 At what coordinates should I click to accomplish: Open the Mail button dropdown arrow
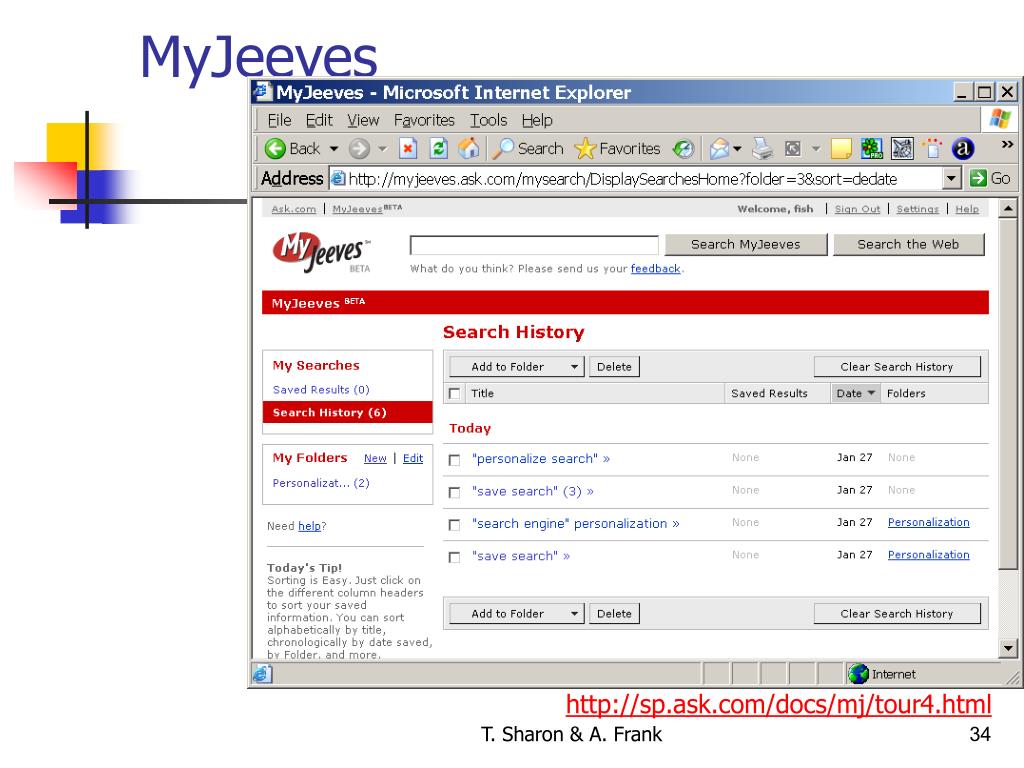point(737,149)
